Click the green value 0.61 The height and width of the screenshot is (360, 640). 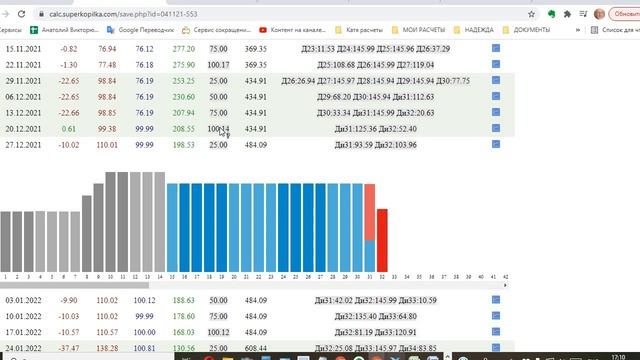click(69, 129)
